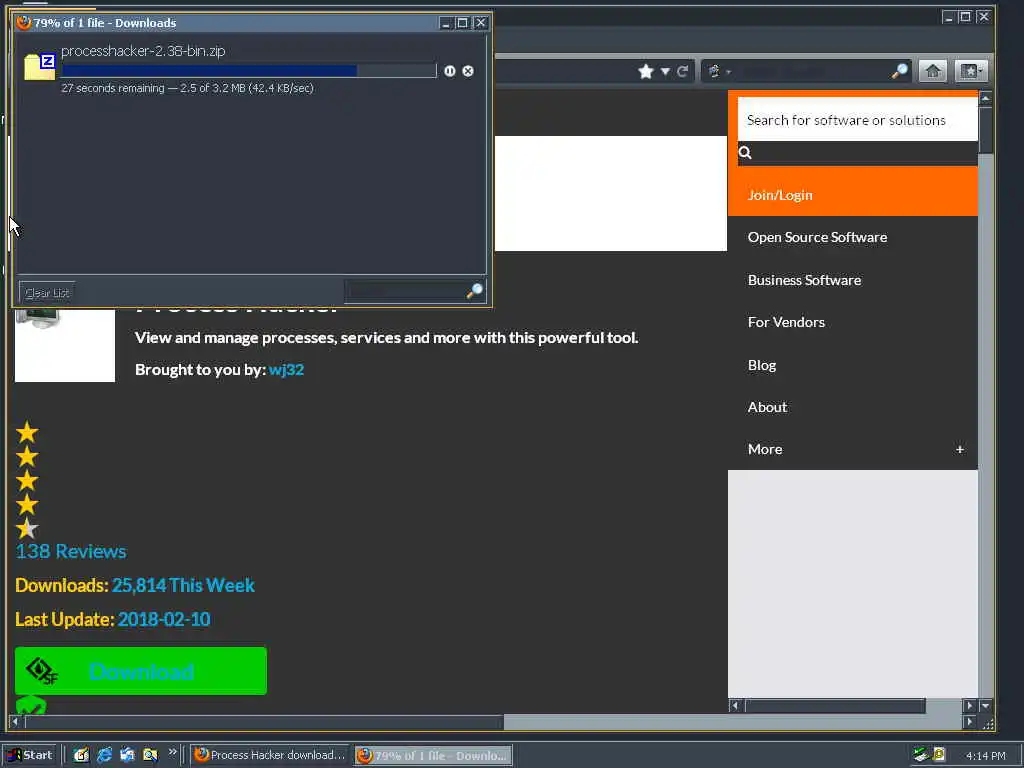Open the search engine selector dropdown
Image resolution: width=1024 pixels, height=768 pixels.
pyautogui.click(x=718, y=71)
